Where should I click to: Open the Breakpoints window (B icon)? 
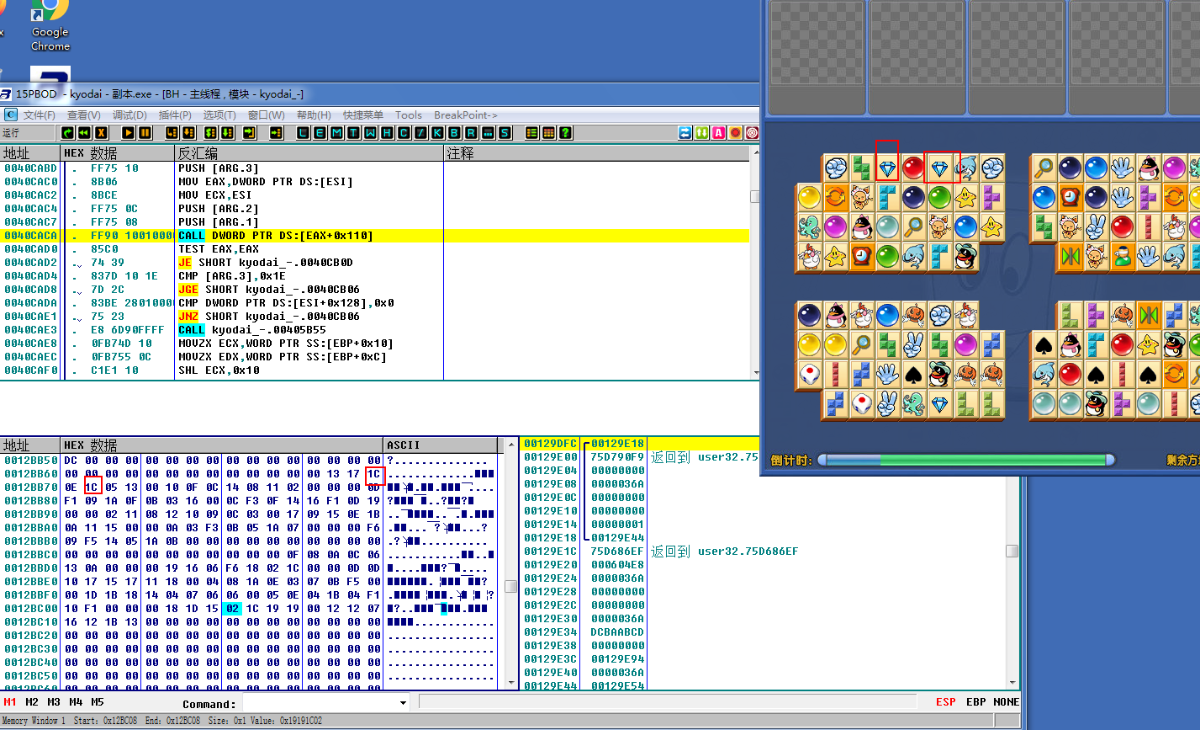454,132
